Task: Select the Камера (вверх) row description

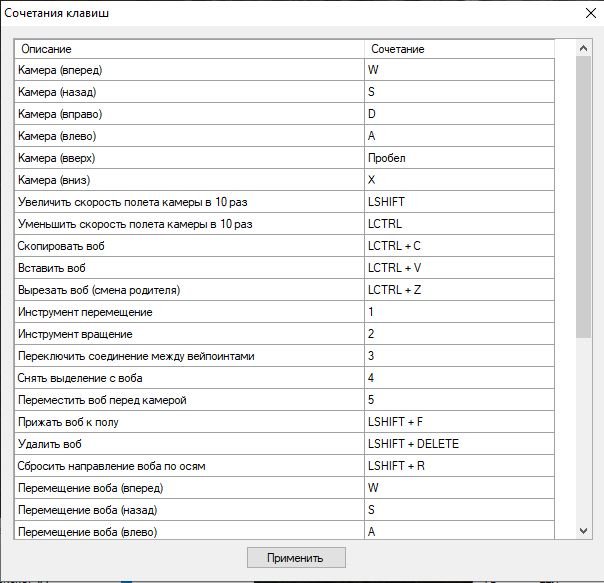Action: (x=189, y=158)
